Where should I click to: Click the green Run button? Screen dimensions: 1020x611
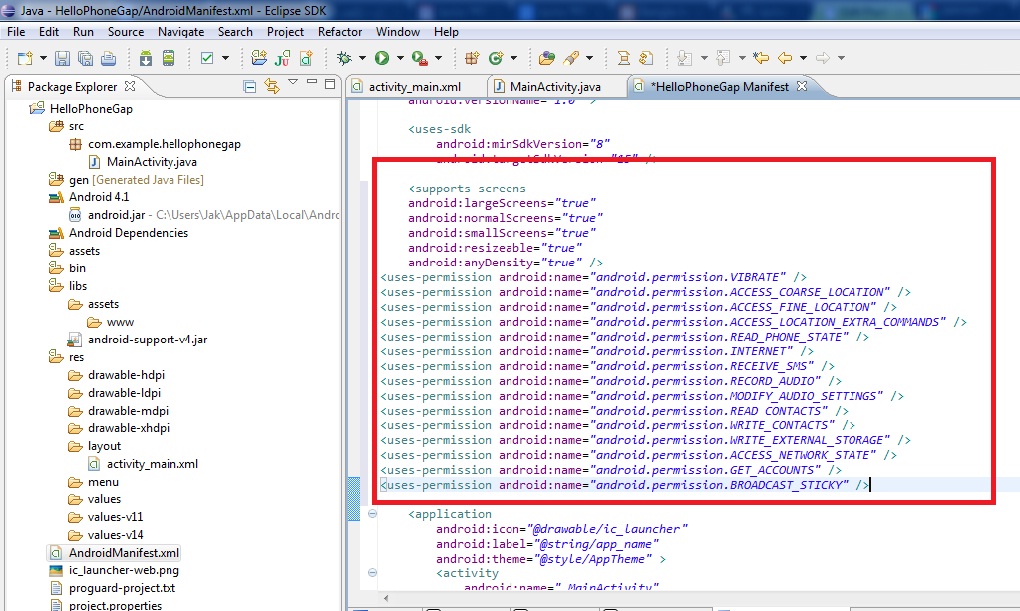click(x=382, y=58)
